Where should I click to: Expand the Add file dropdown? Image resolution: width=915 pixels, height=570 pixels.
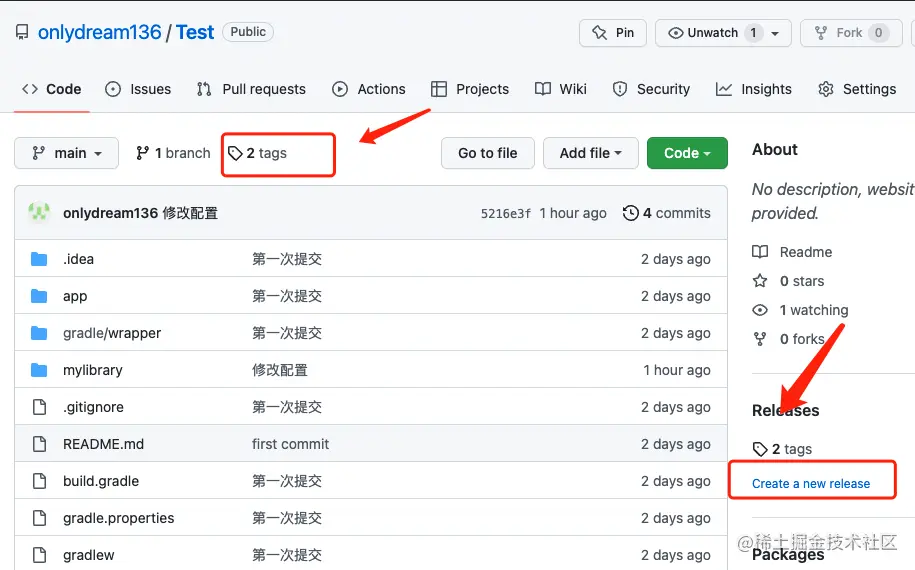pos(591,153)
